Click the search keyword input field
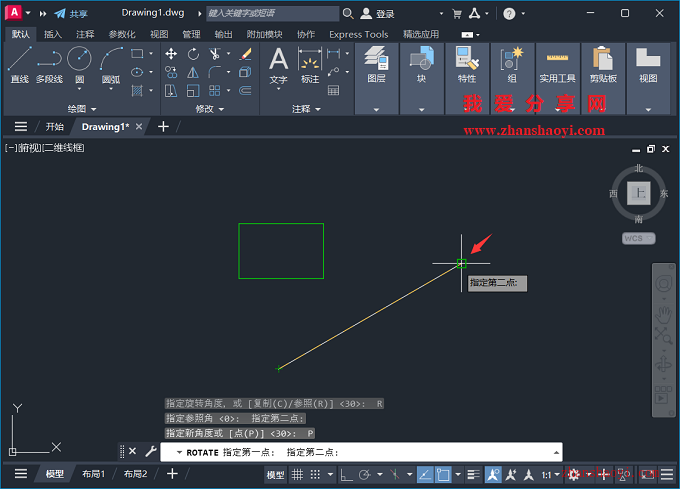This screenshot has width=680, height=489. pyautogui.click(x=273, y=13)
